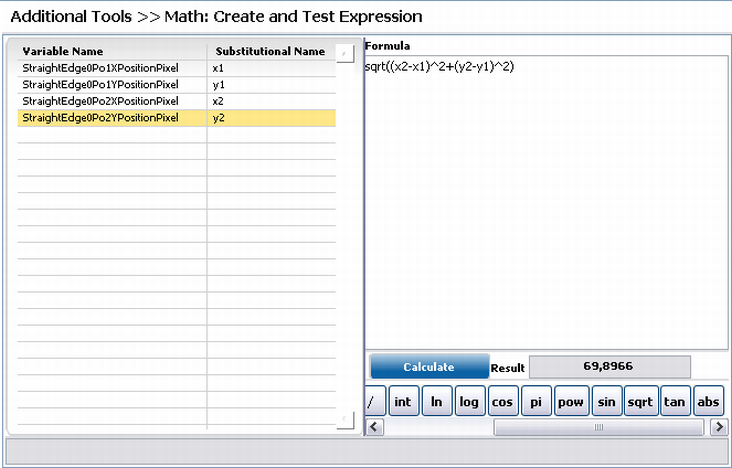Insert the pi constant
Viewport: 732px width, 468px height.
(x=536, y=401)
